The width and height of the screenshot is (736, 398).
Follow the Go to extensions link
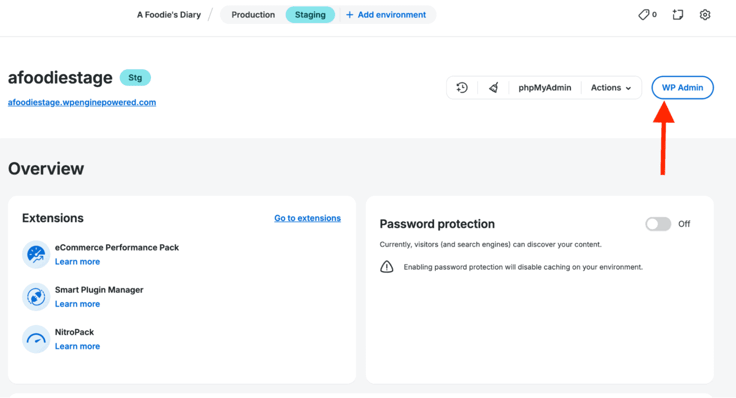click(307, 218)
